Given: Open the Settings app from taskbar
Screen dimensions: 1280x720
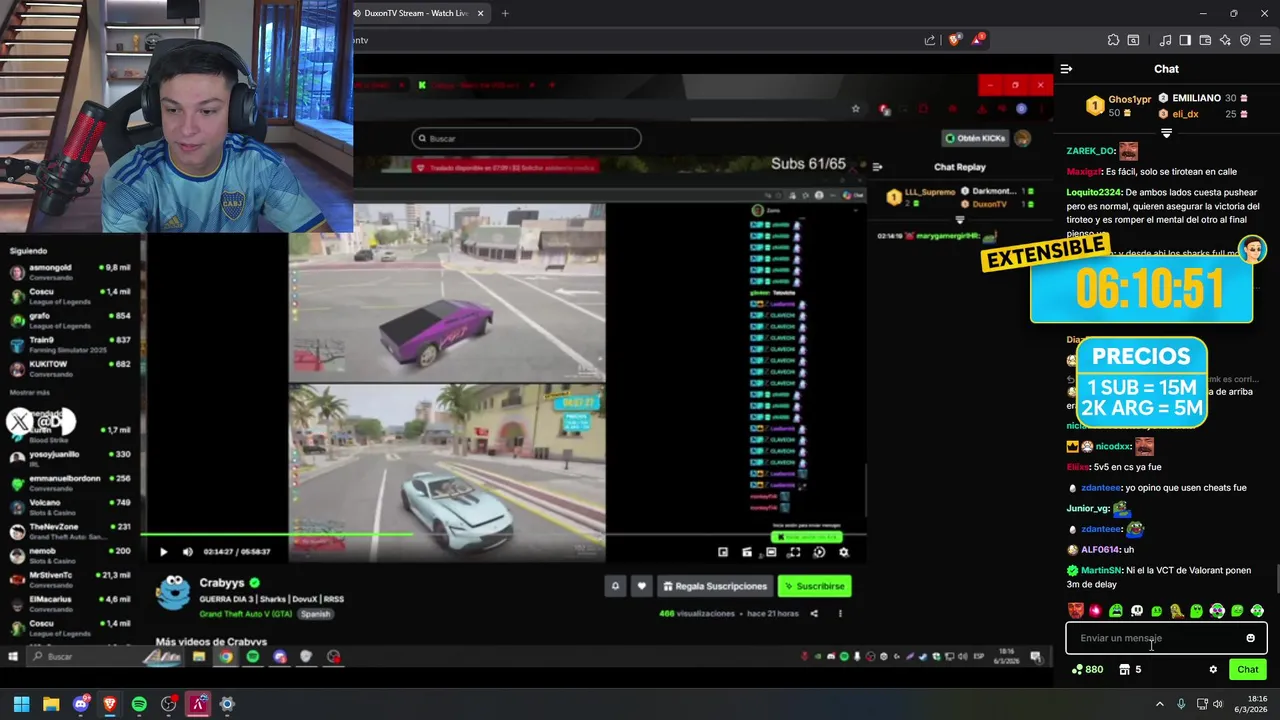Looking at the screenshot, I should coord(227,704).
